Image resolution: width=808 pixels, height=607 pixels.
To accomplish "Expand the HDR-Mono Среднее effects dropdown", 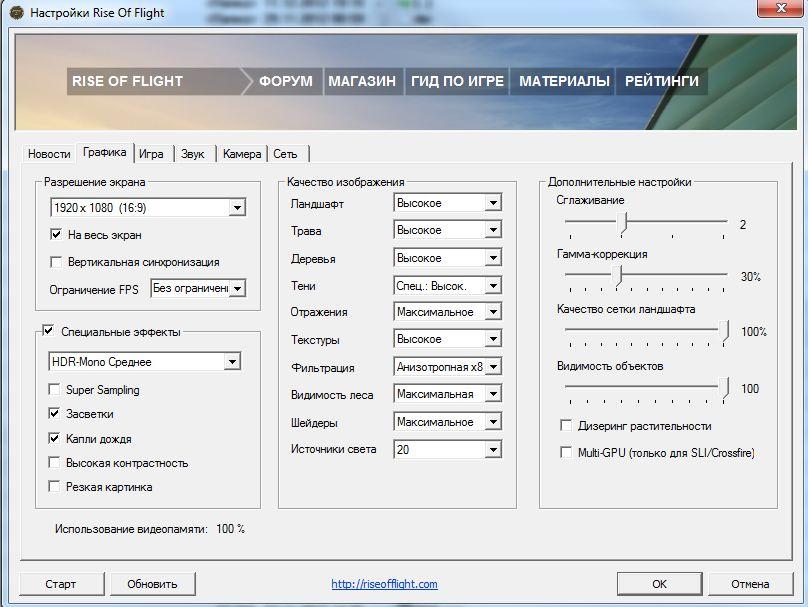I will click(144, 362).
